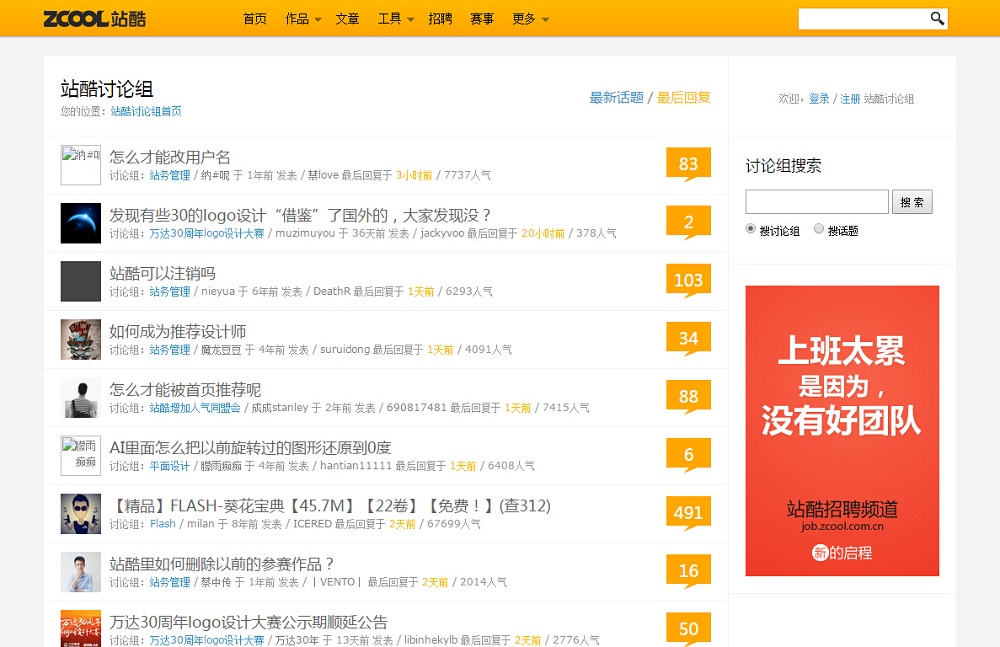Switch to 最新话题 tab

(616, 98)
